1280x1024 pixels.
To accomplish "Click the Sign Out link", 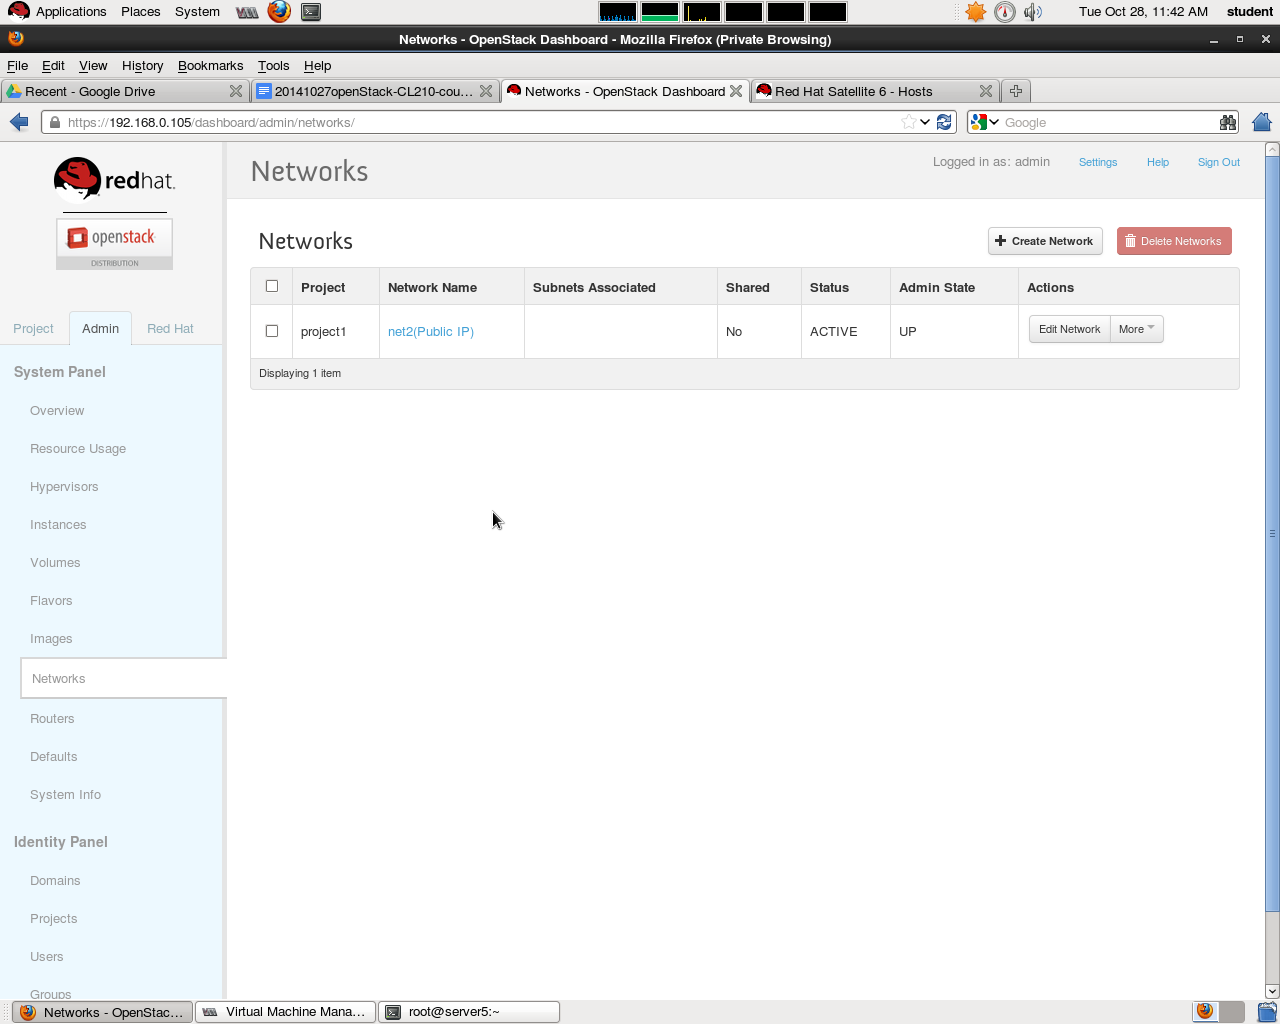I will coord(1219,162).
